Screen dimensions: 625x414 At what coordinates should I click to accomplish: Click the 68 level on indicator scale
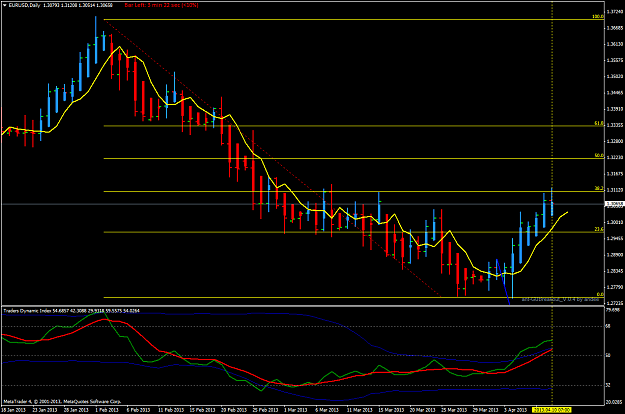(608, 326)
